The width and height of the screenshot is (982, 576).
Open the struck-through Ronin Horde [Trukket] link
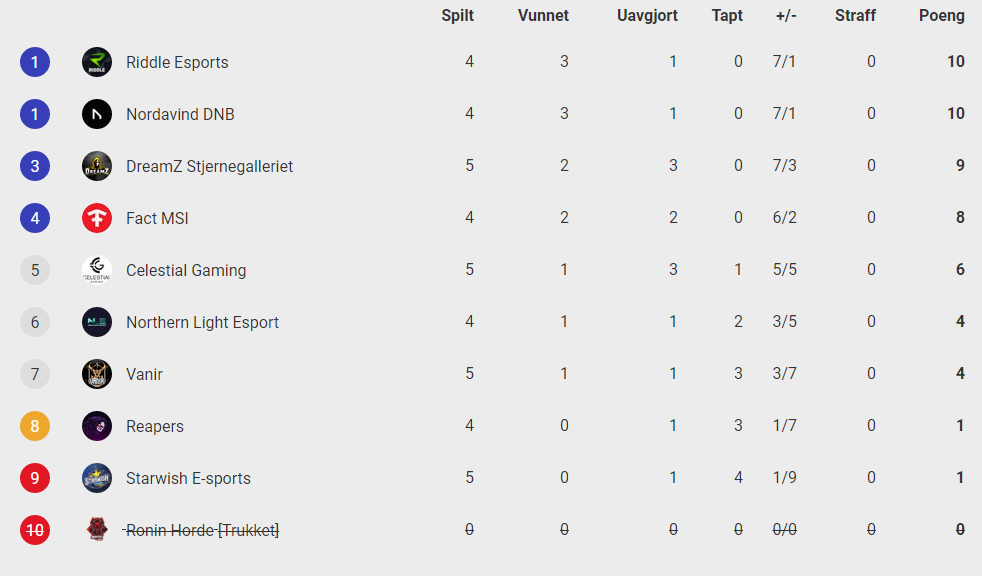[x=201, y=530]
